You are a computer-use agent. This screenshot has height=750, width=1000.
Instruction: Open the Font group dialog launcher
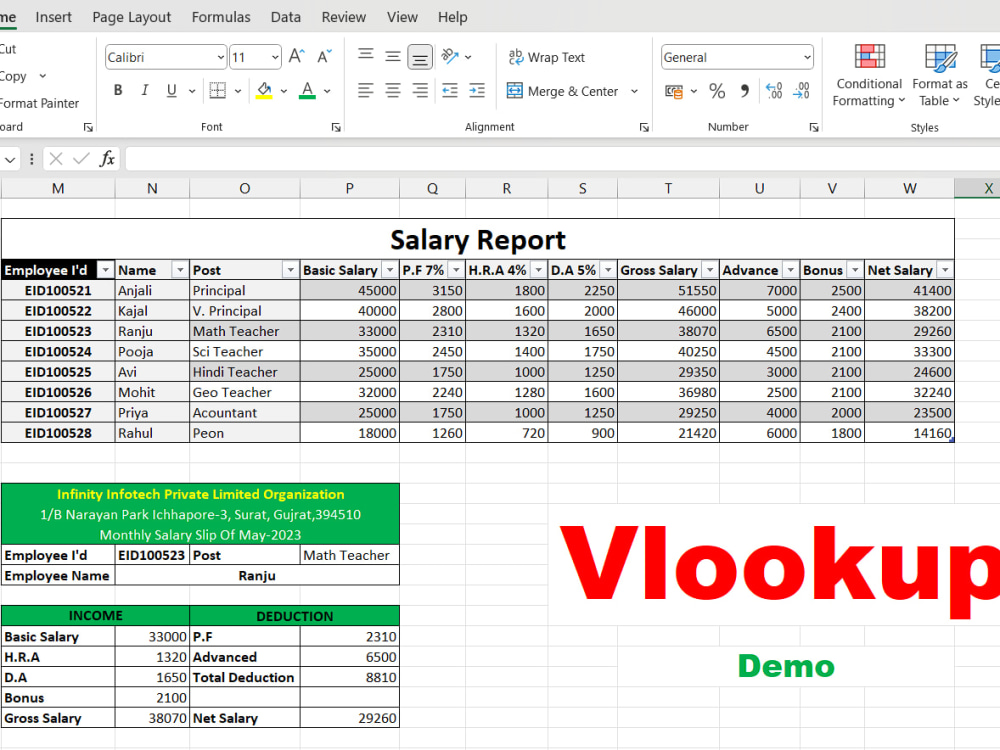334,126
